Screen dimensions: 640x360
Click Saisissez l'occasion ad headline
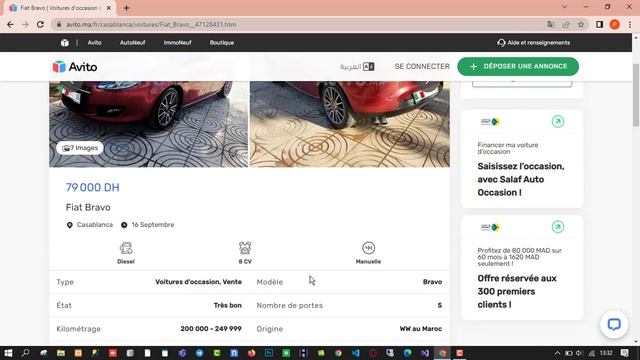[521, 179]
